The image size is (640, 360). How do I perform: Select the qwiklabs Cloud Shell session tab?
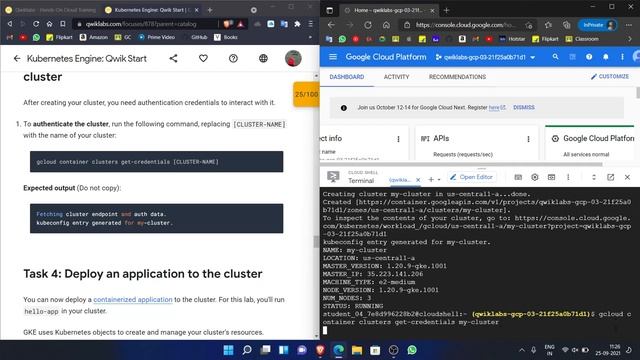400,180
